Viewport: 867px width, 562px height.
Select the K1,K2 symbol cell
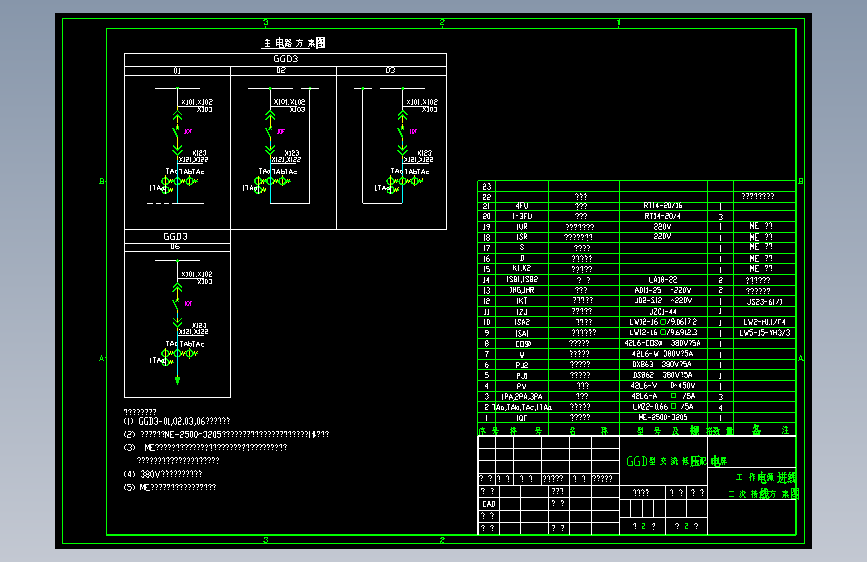(521, 269)
